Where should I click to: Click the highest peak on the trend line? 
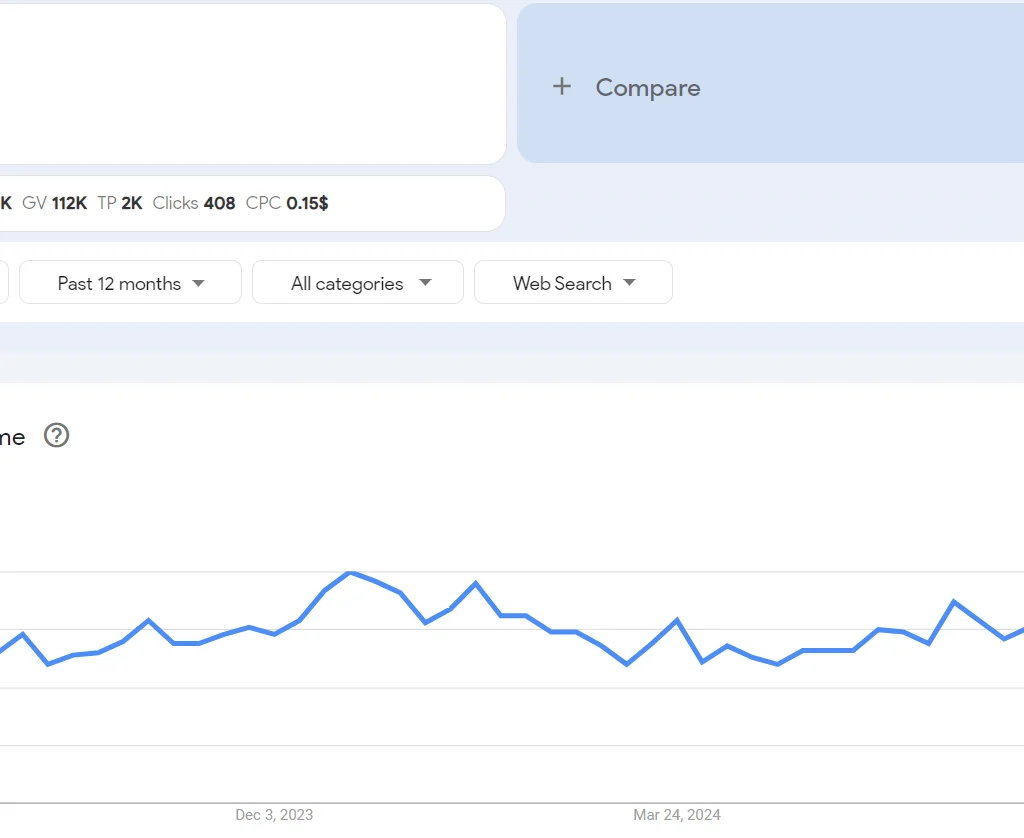pyautogui.click(x=351, y=573)
